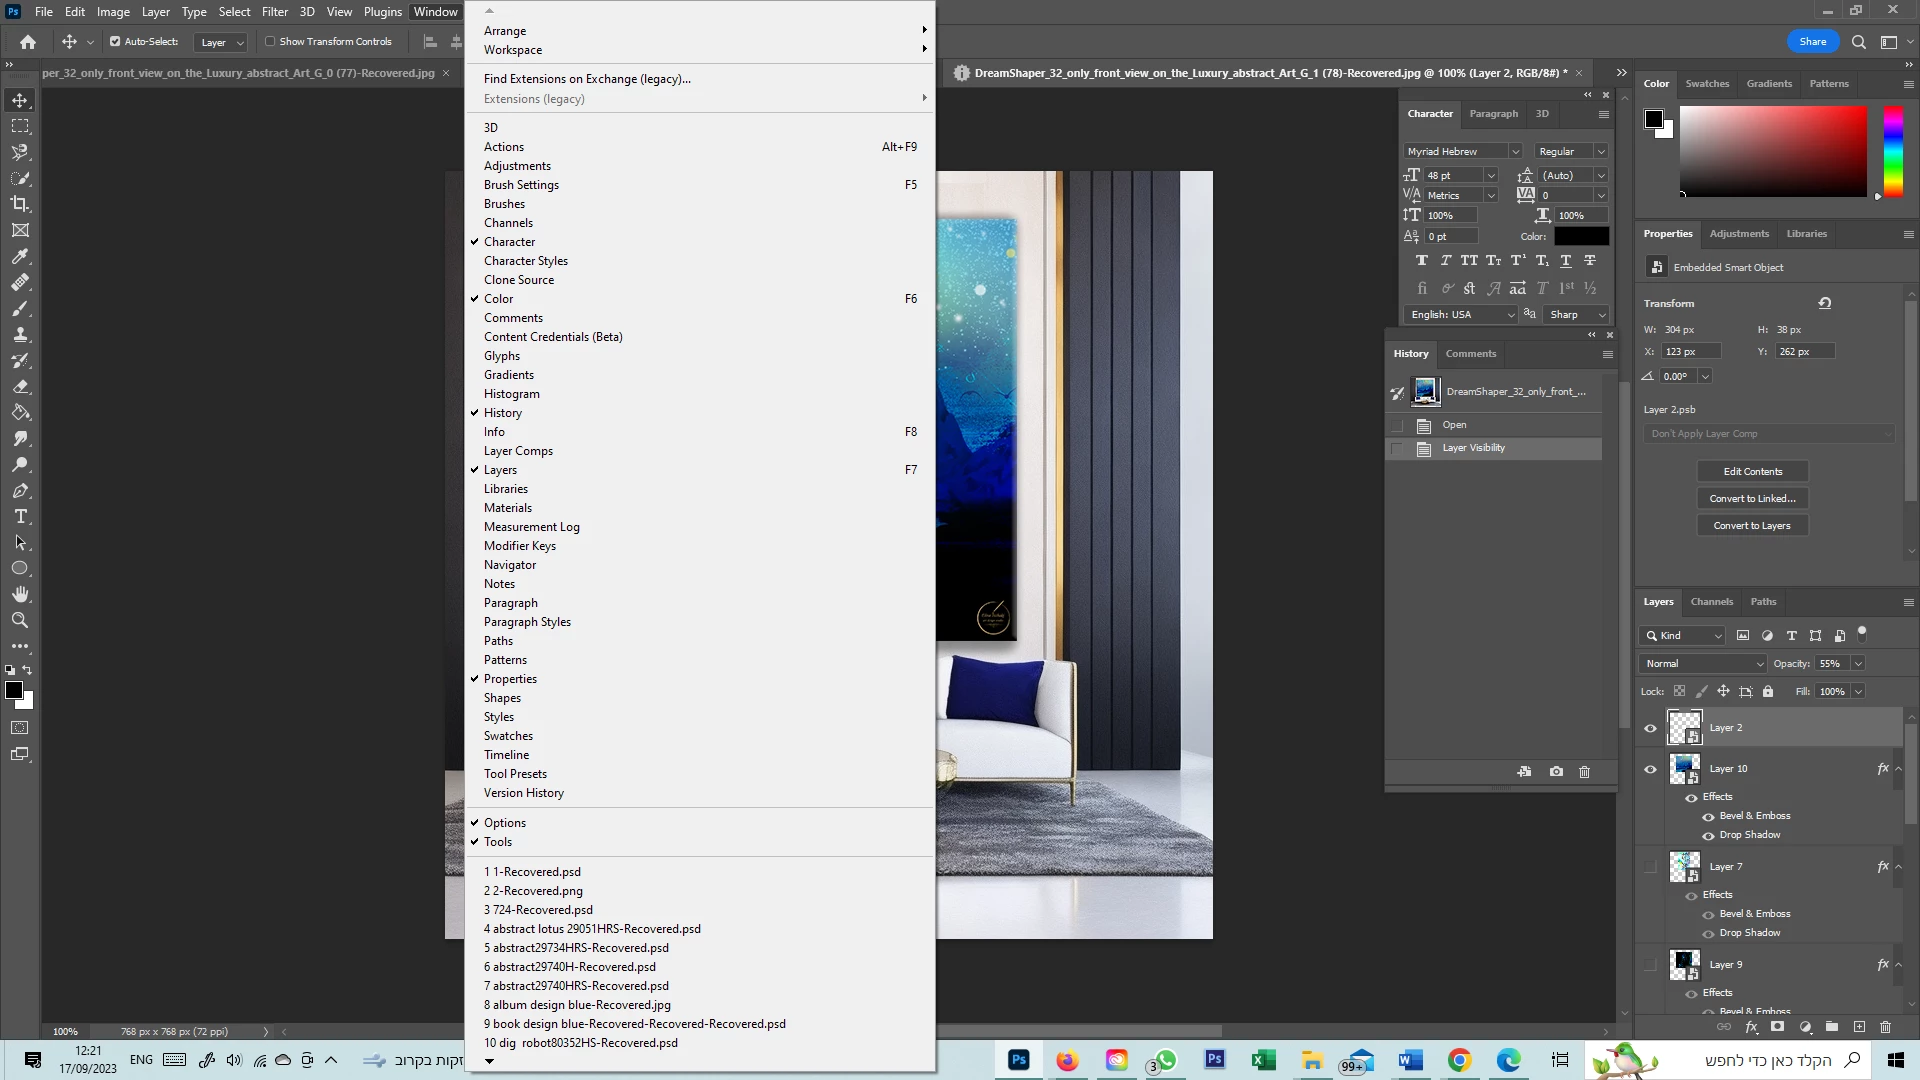Open the Myriad Hebrew font dropdown
Screen dimensions: 1920x1080
click(1462, 152)
